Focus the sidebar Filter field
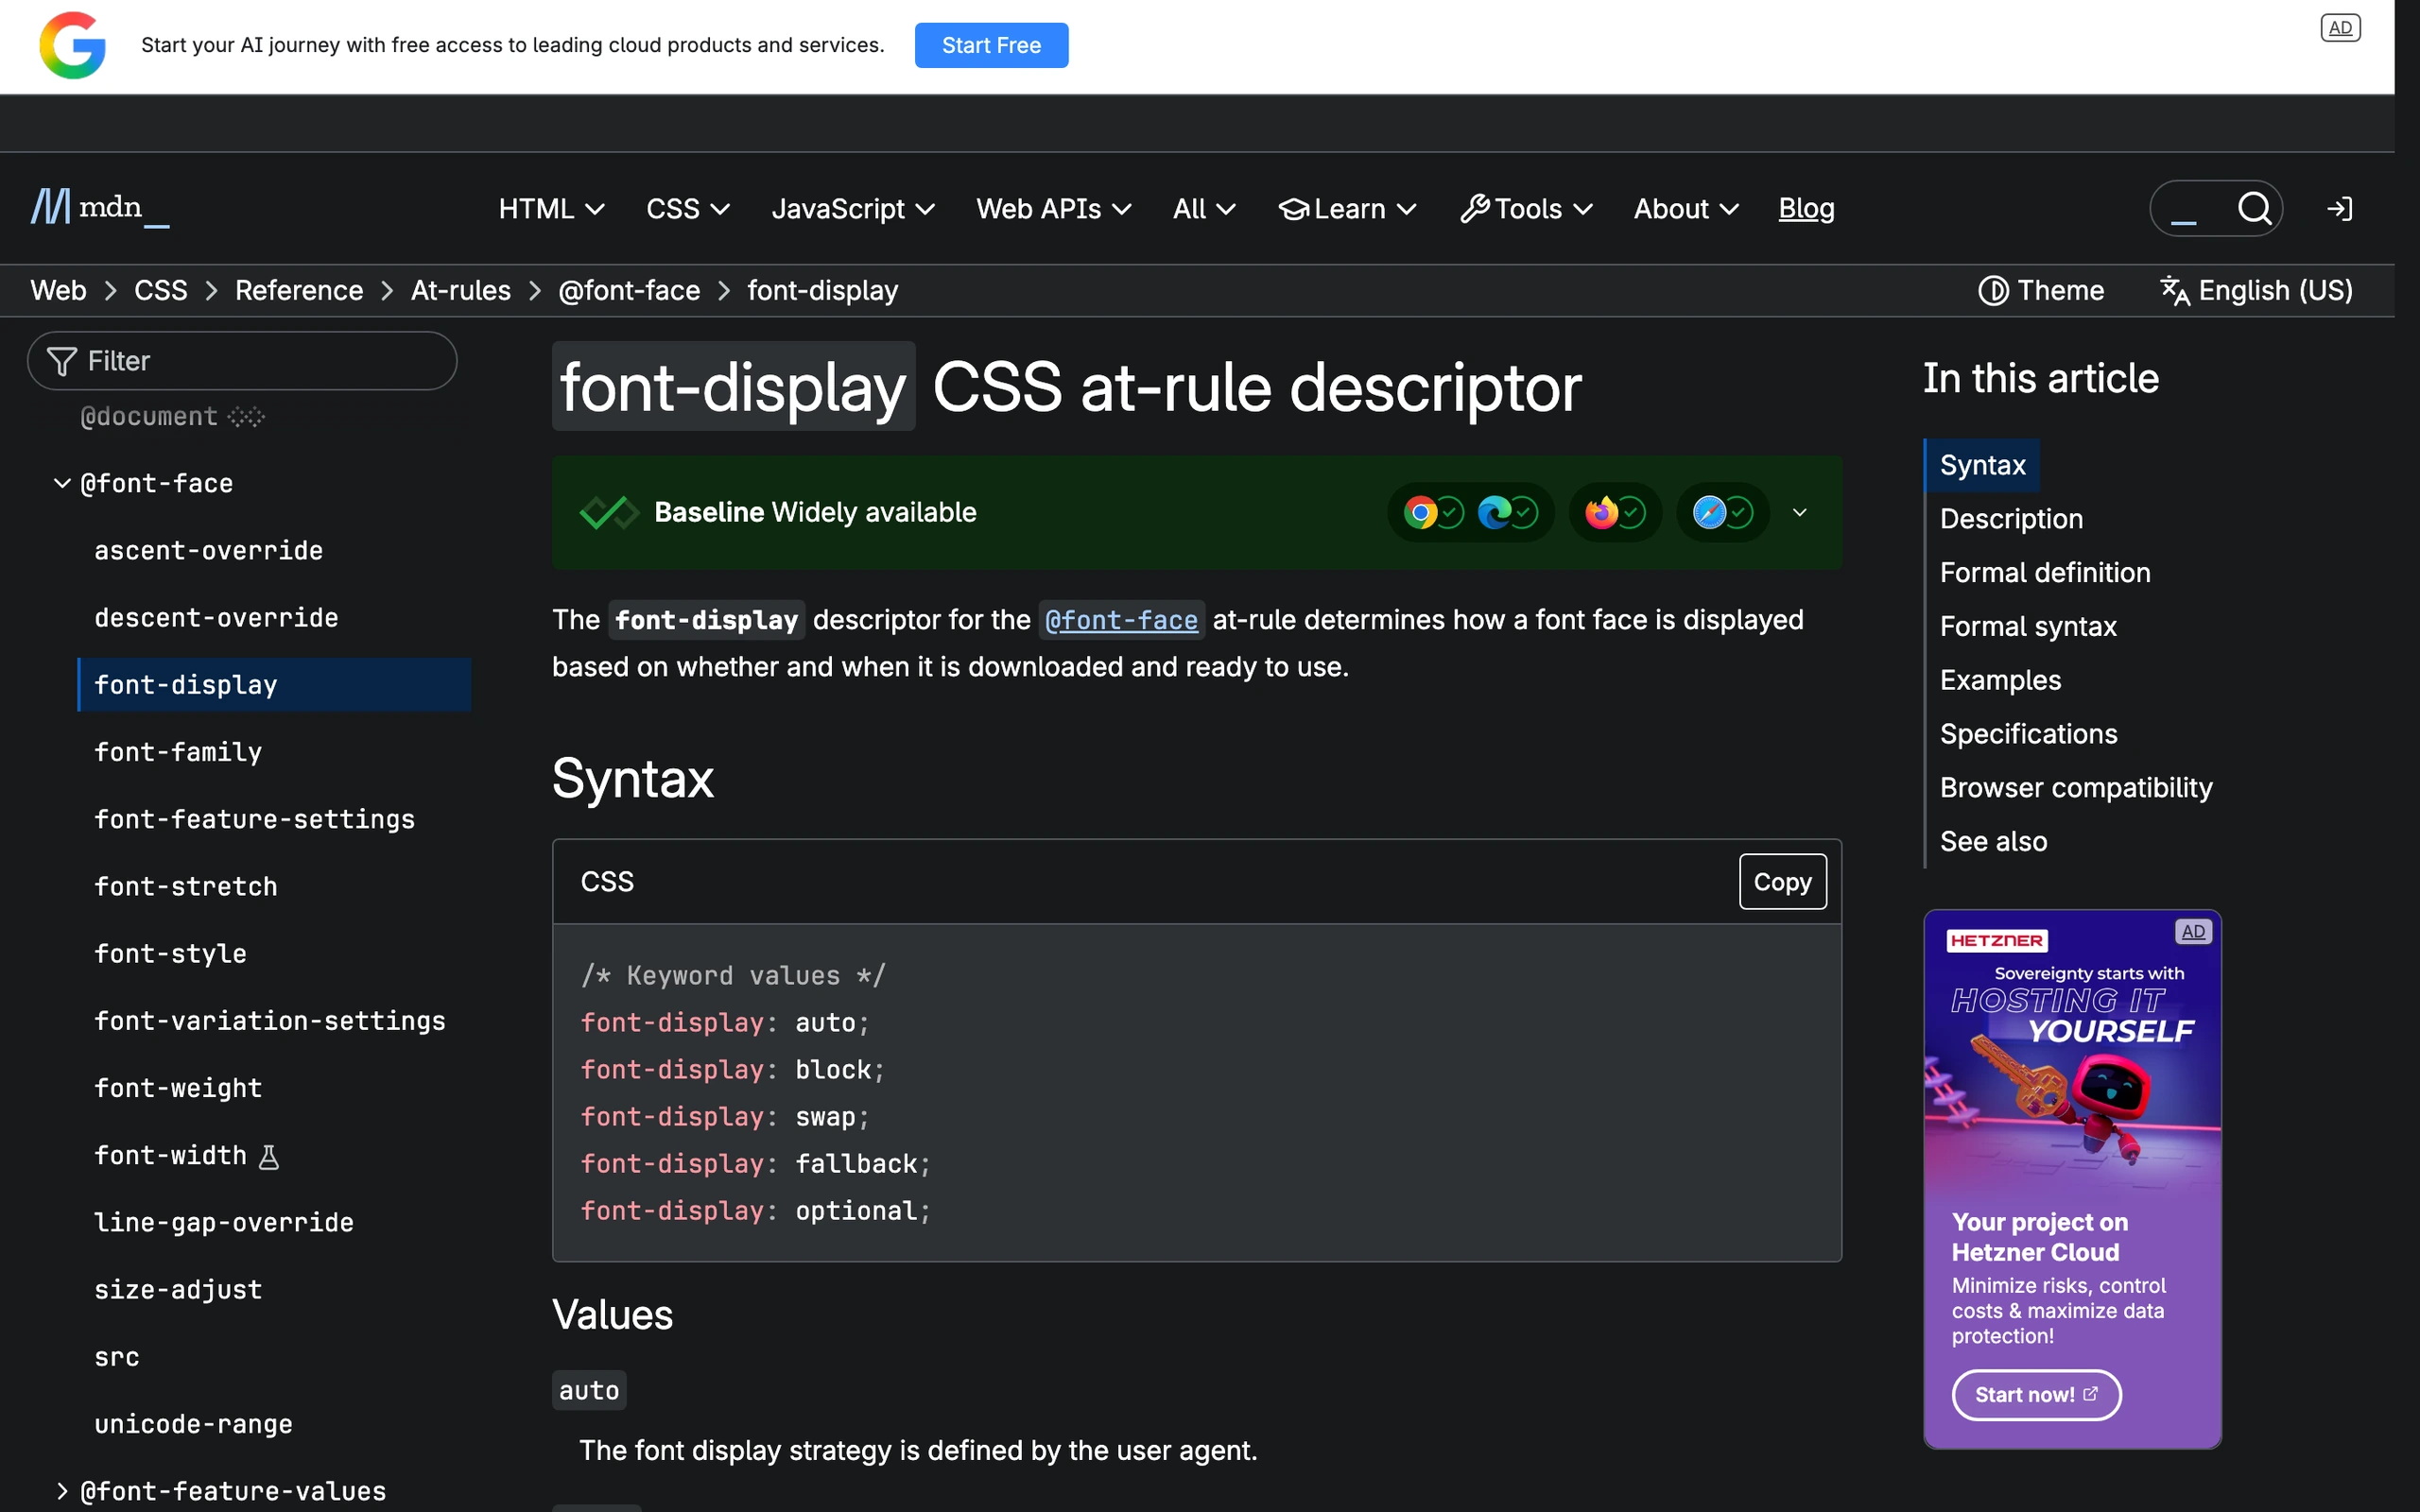 [x=242, y=361]
